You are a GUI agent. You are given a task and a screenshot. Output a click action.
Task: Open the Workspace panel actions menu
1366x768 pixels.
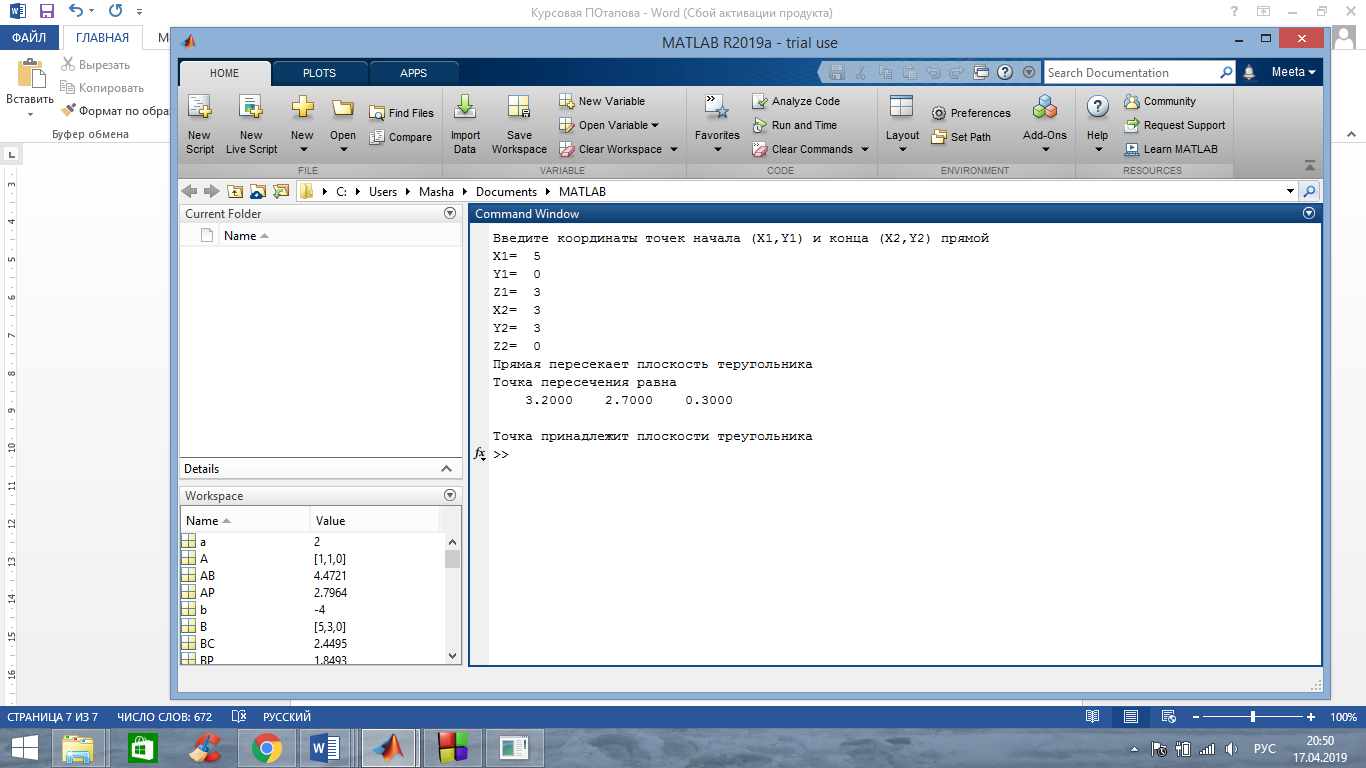[x=450, y=495]
